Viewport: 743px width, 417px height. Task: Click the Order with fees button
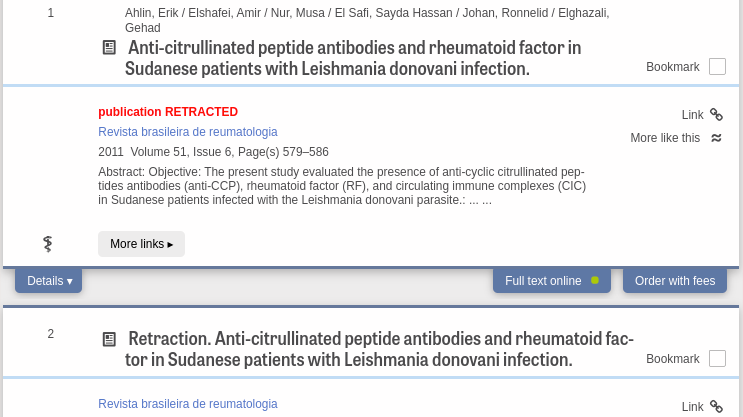675,281
